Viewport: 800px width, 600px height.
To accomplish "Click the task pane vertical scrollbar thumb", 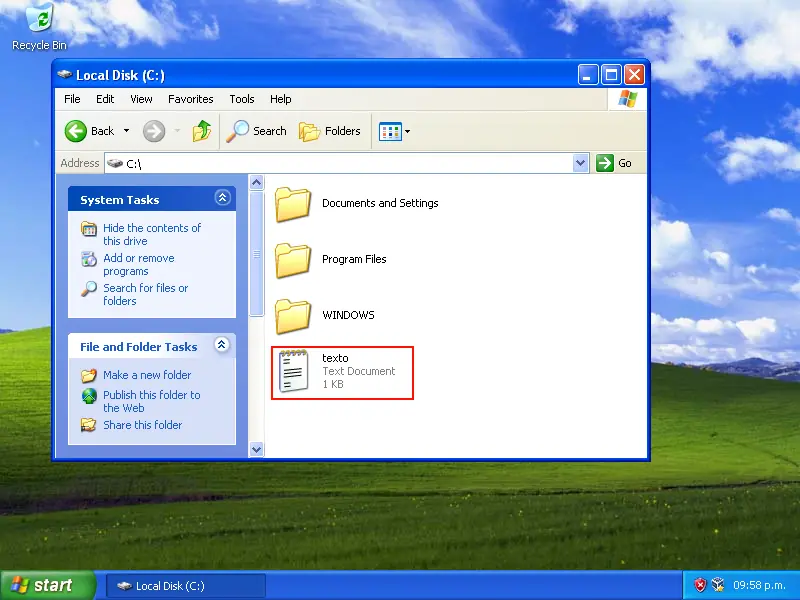I will tap(257, 254).
